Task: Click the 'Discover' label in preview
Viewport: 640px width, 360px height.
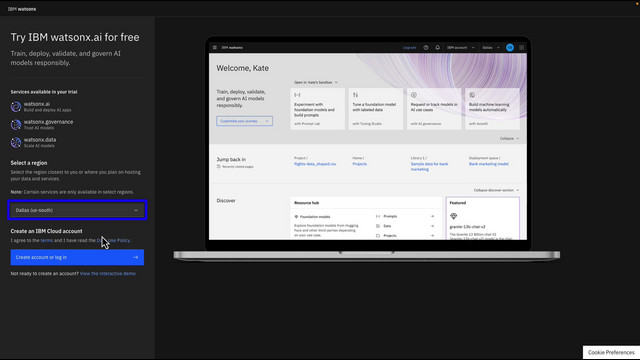Action: [x=226, y=201]
